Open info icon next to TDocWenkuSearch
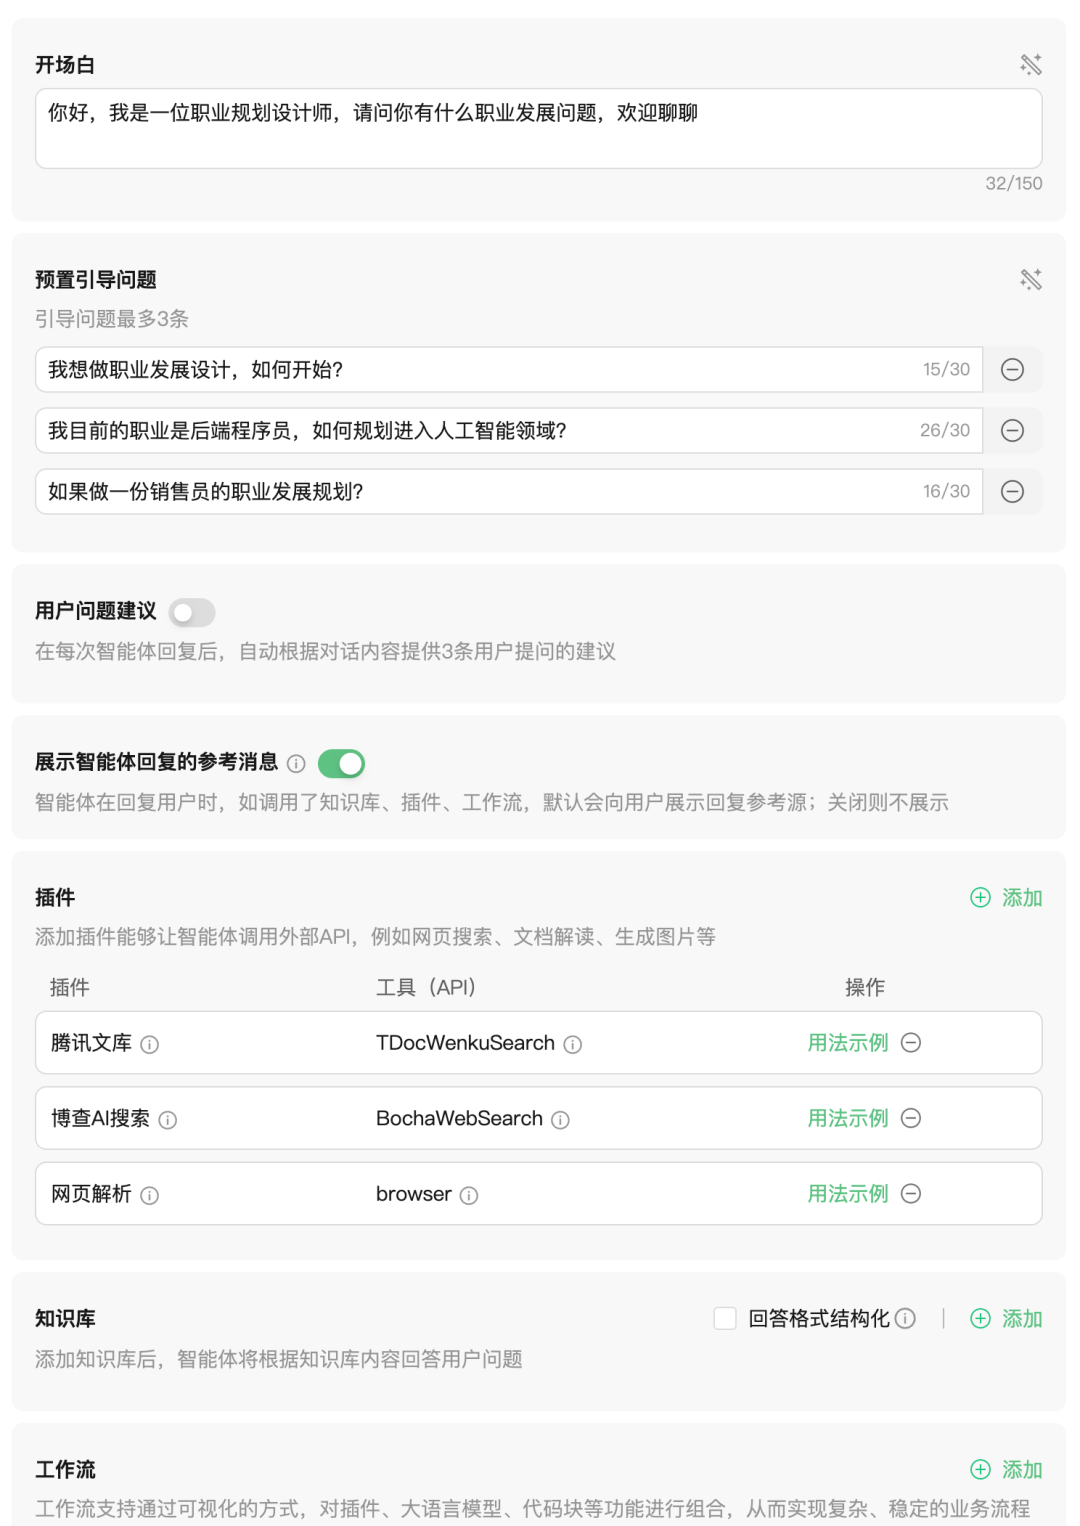Viewport: 1080px width, 1526px height. pos(573,1045)
